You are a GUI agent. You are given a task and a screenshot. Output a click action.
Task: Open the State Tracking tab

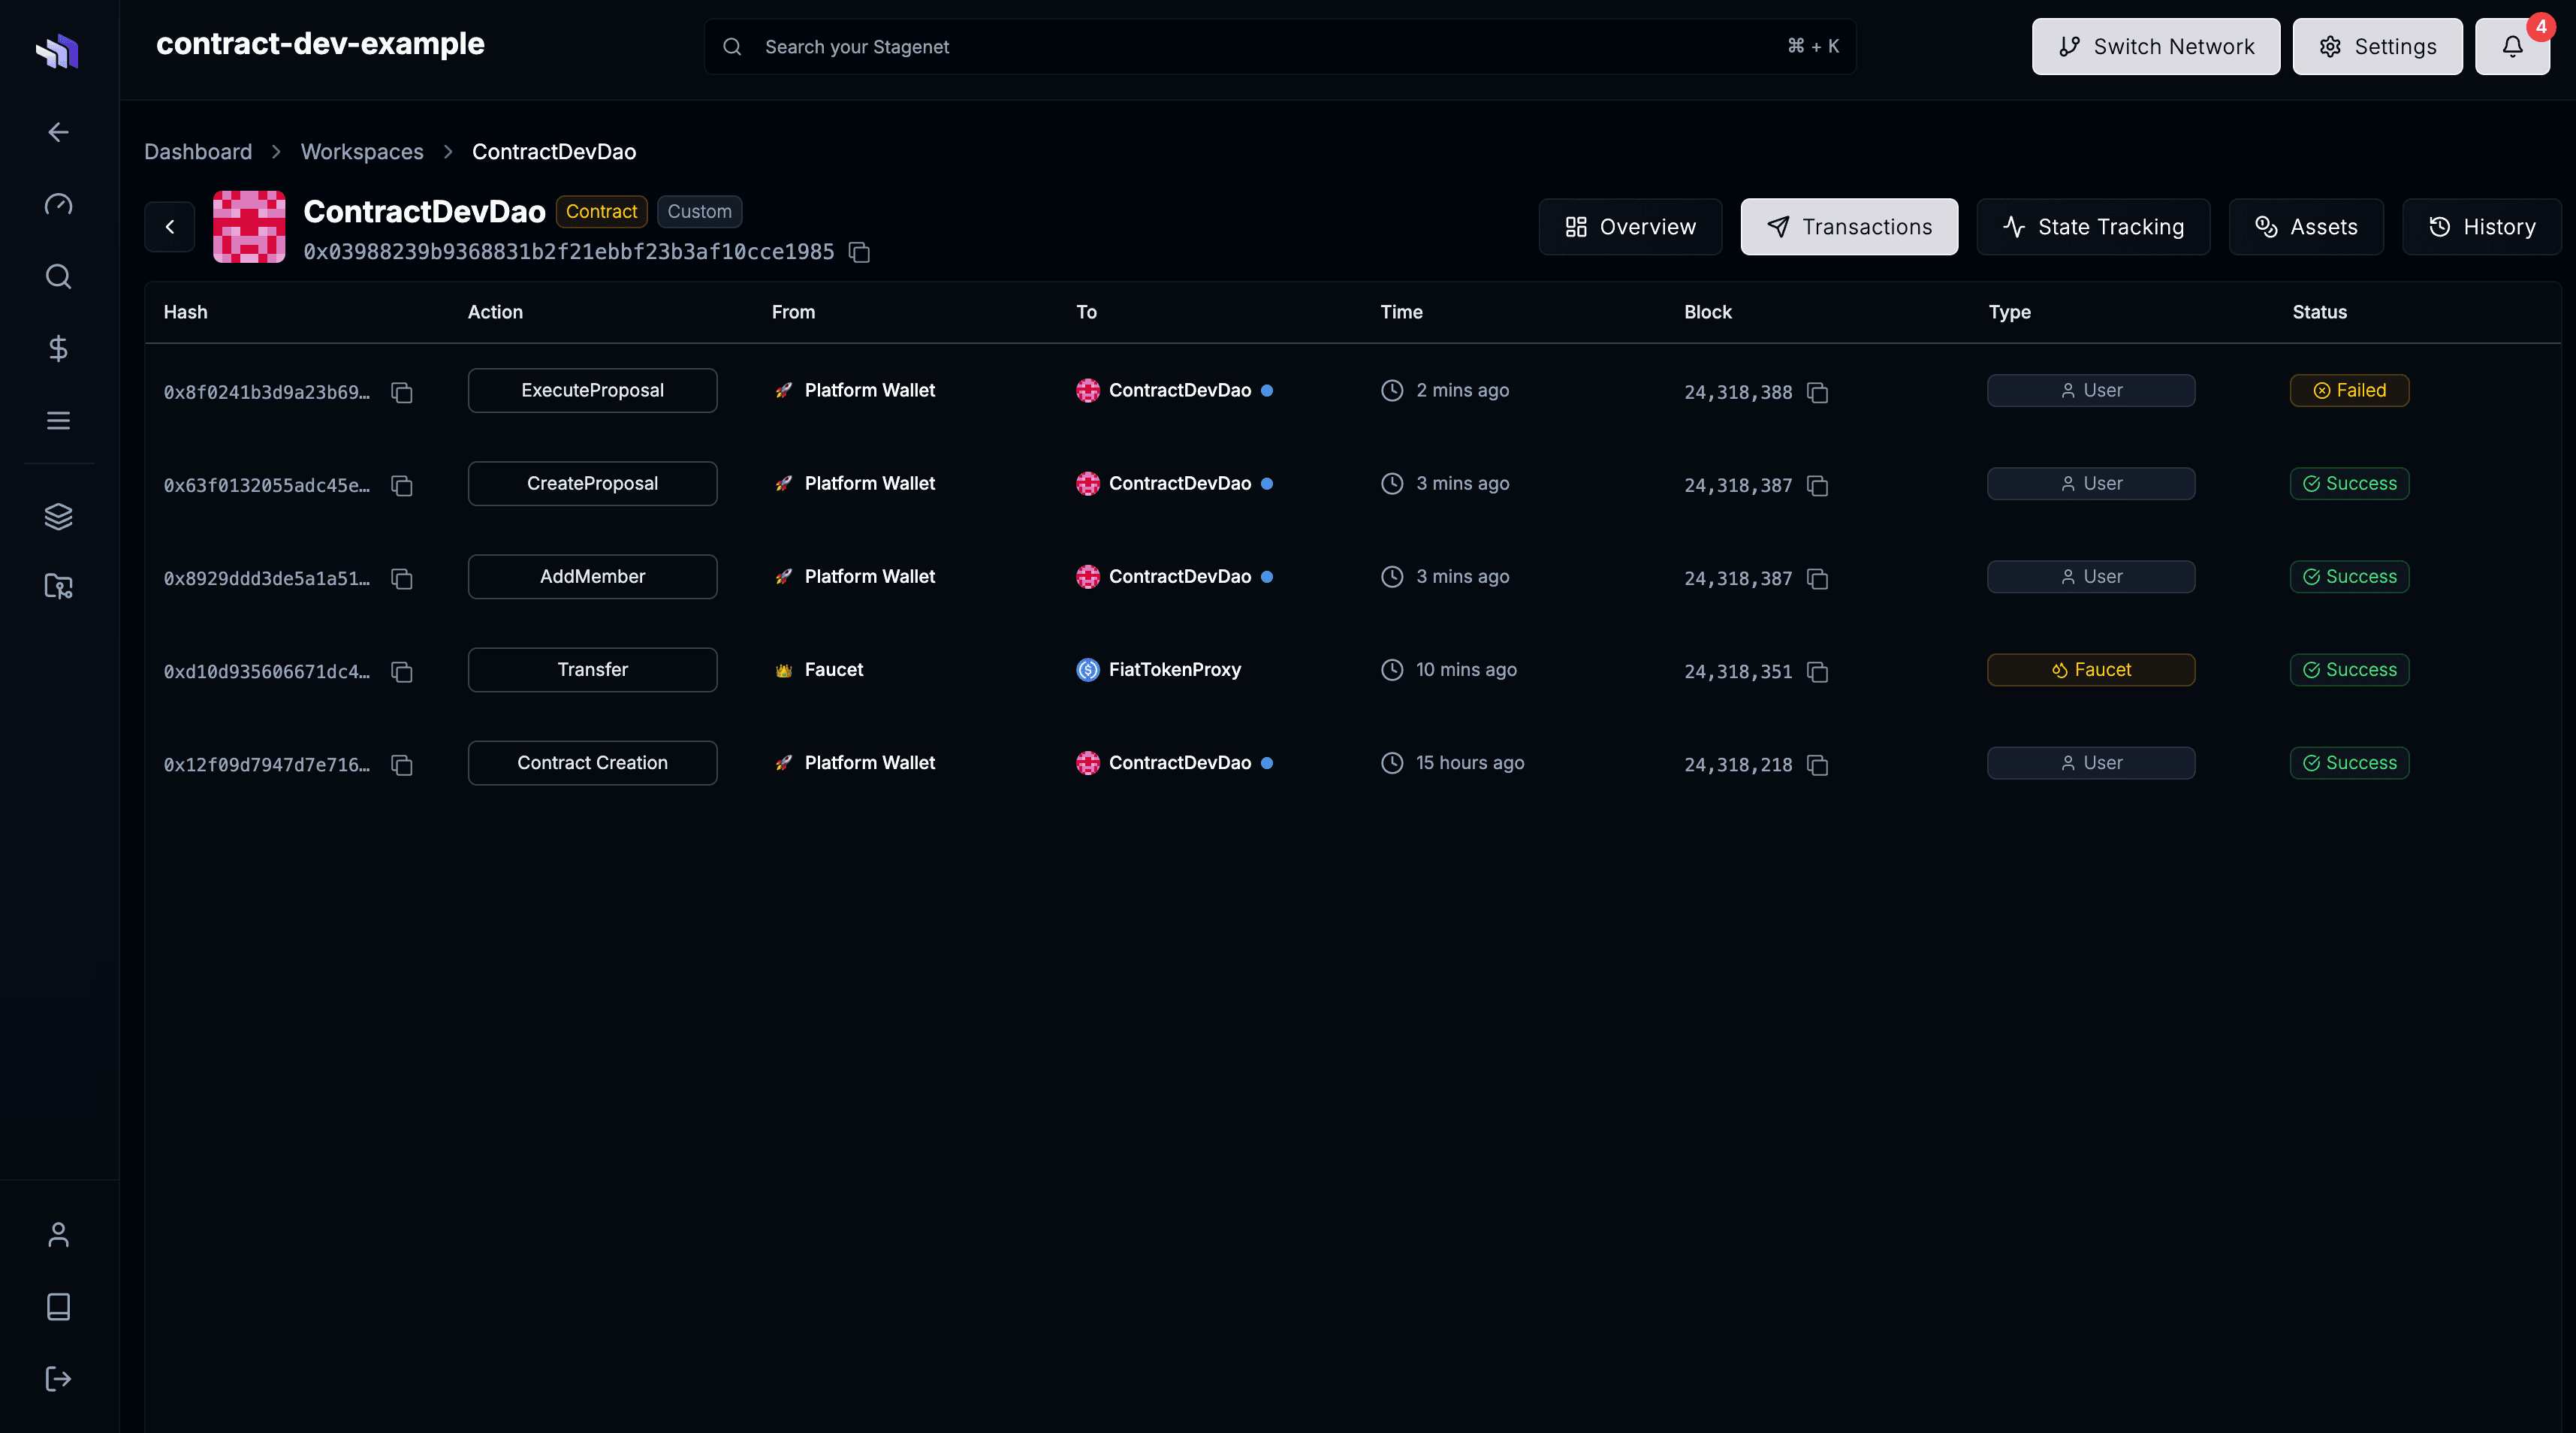(2093, 226)
